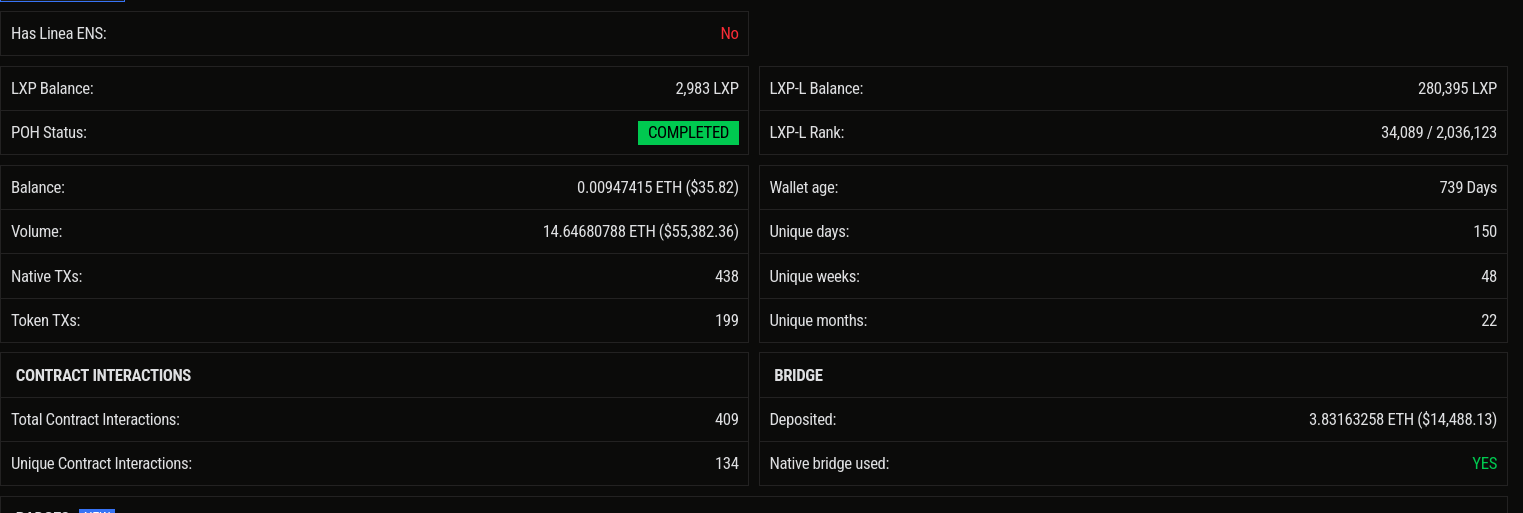Click the Total Contract Interactions count 409
1523x513 pixels.
[726, 420]
